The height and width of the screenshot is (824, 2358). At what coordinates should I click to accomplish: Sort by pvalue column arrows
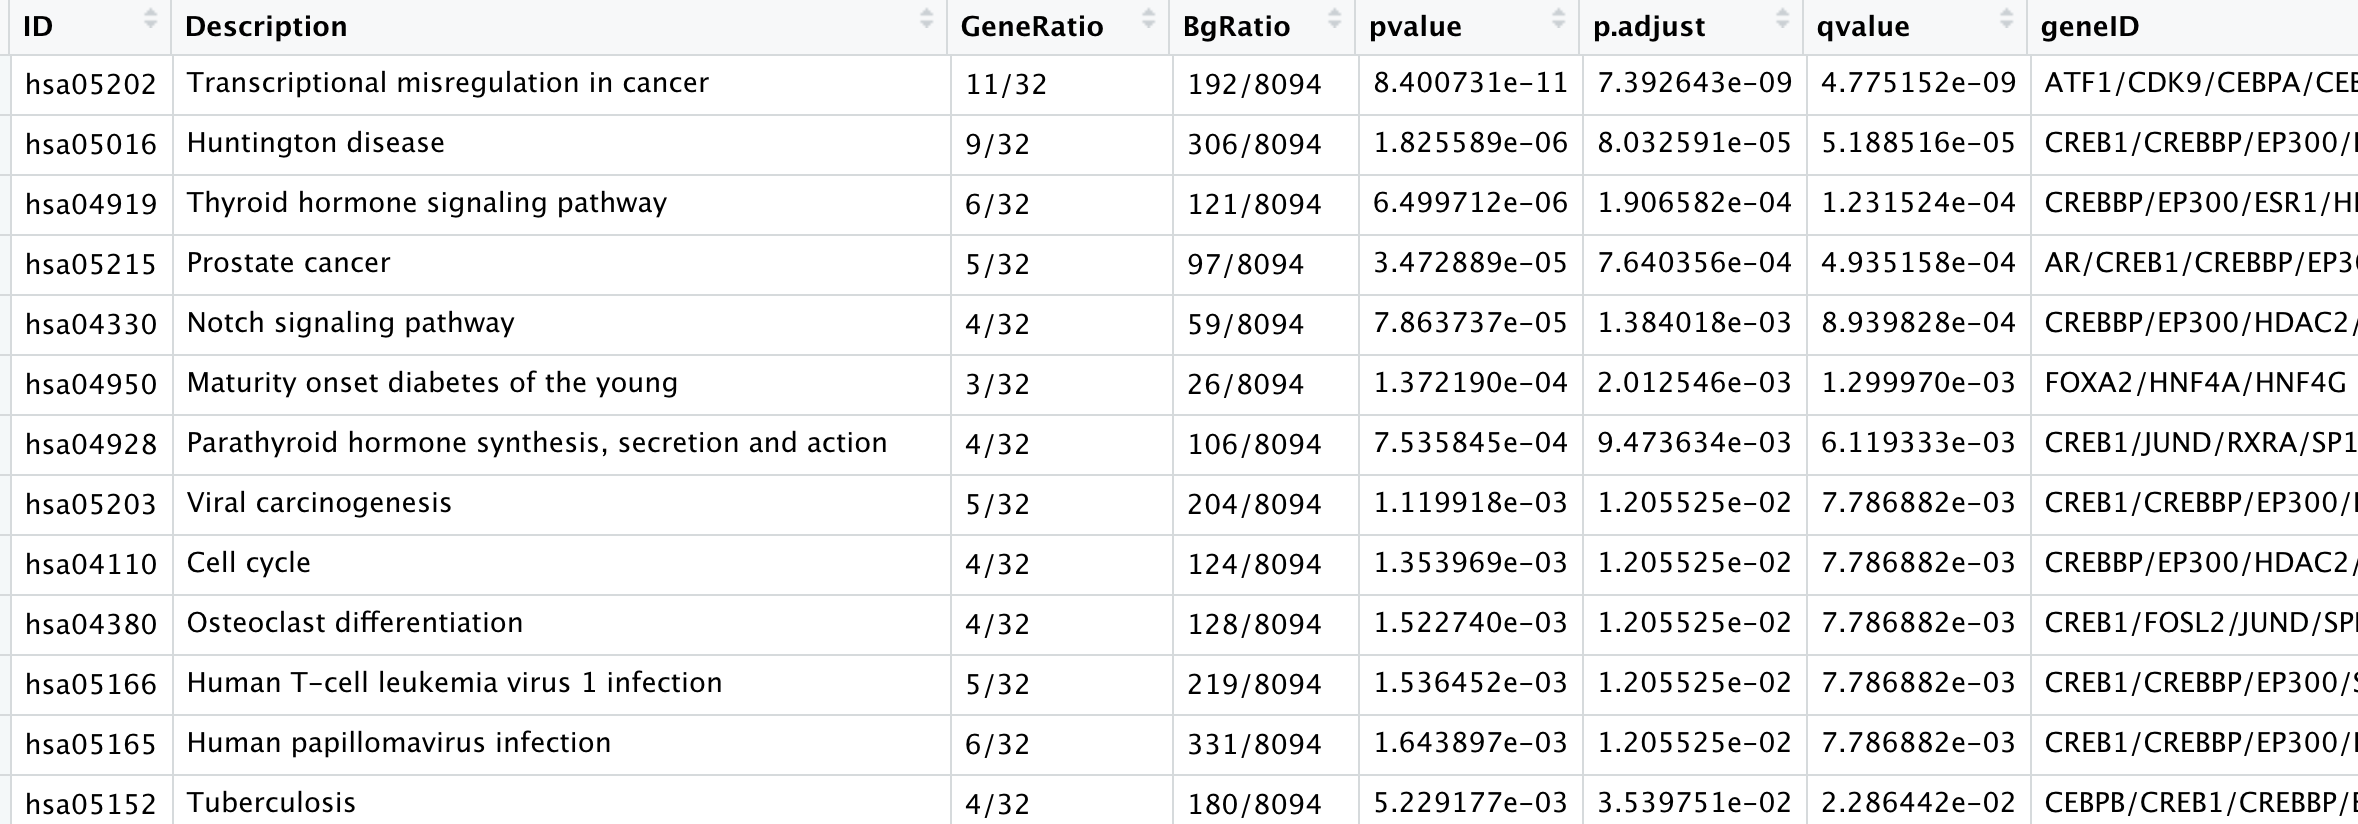coord(1558,18)
